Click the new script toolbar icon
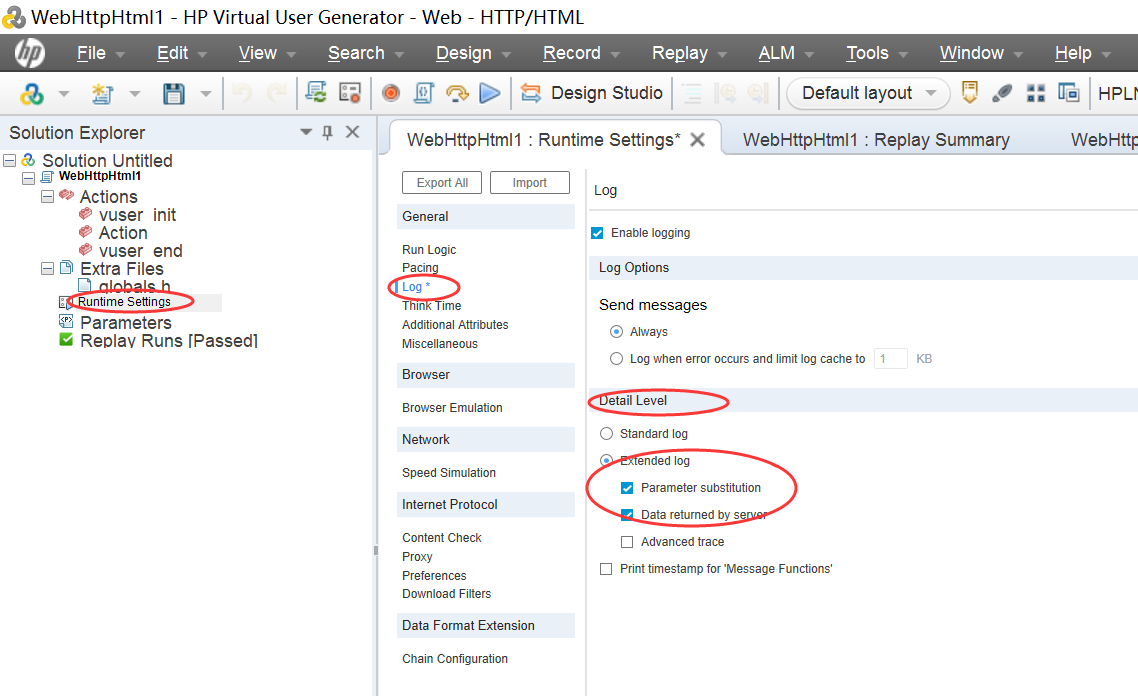The height and width of the screenshot is (696, 1138). point(102,94)
